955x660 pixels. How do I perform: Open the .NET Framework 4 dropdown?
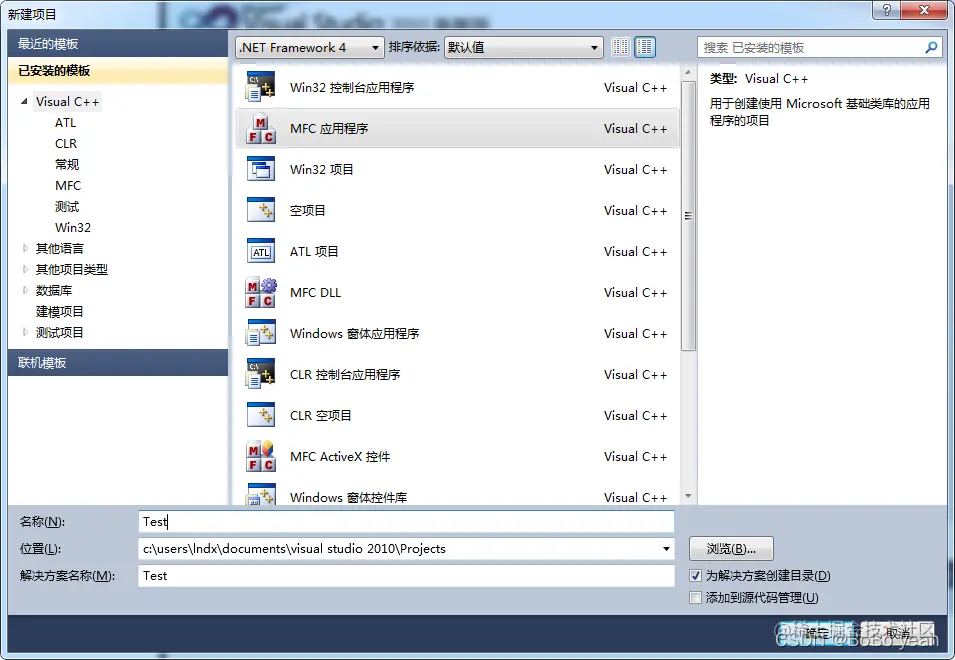point(309,47)
